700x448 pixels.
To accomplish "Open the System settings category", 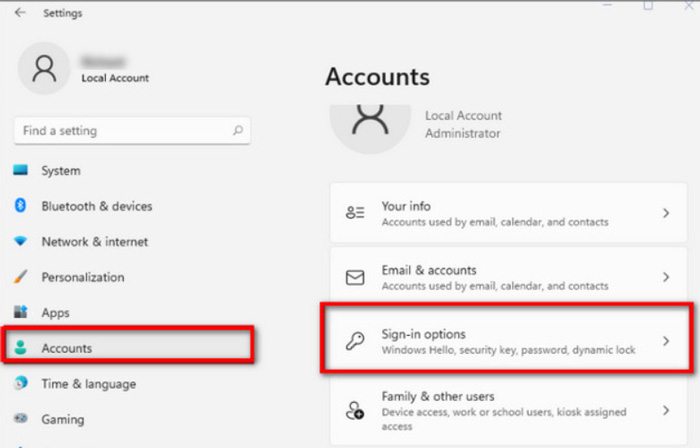I will pyautogui.click(x=61, y=170).
